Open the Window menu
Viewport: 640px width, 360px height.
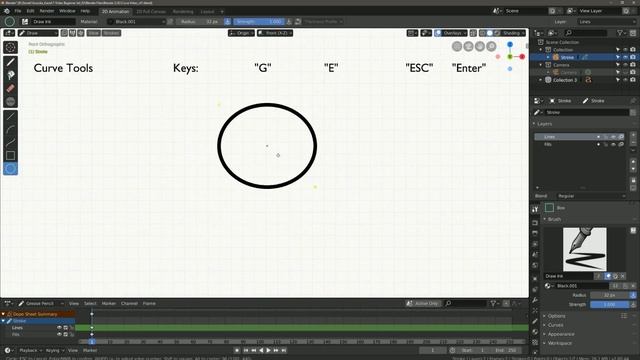(x=67, y=11)
